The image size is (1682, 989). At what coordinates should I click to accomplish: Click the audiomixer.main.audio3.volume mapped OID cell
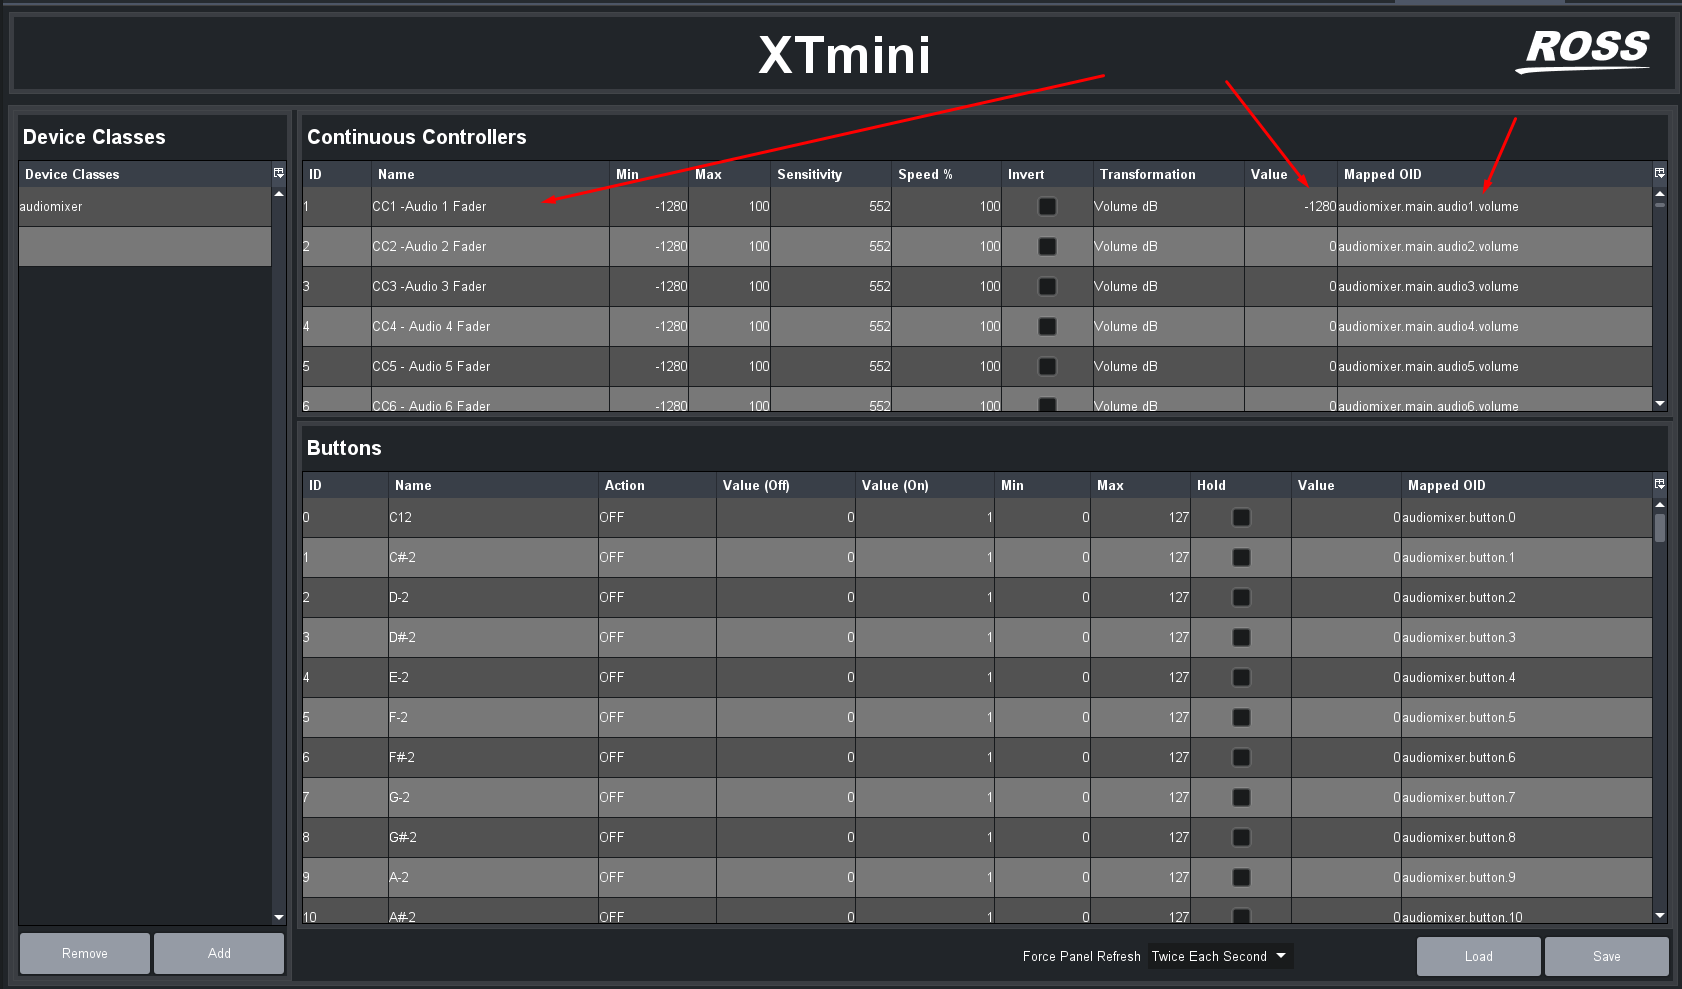coord(1495,286)
